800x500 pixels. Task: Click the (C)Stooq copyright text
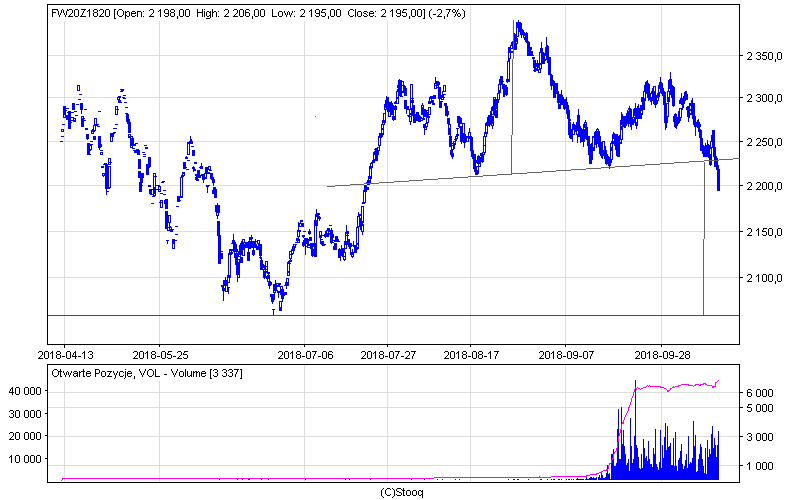pos(402,492)
